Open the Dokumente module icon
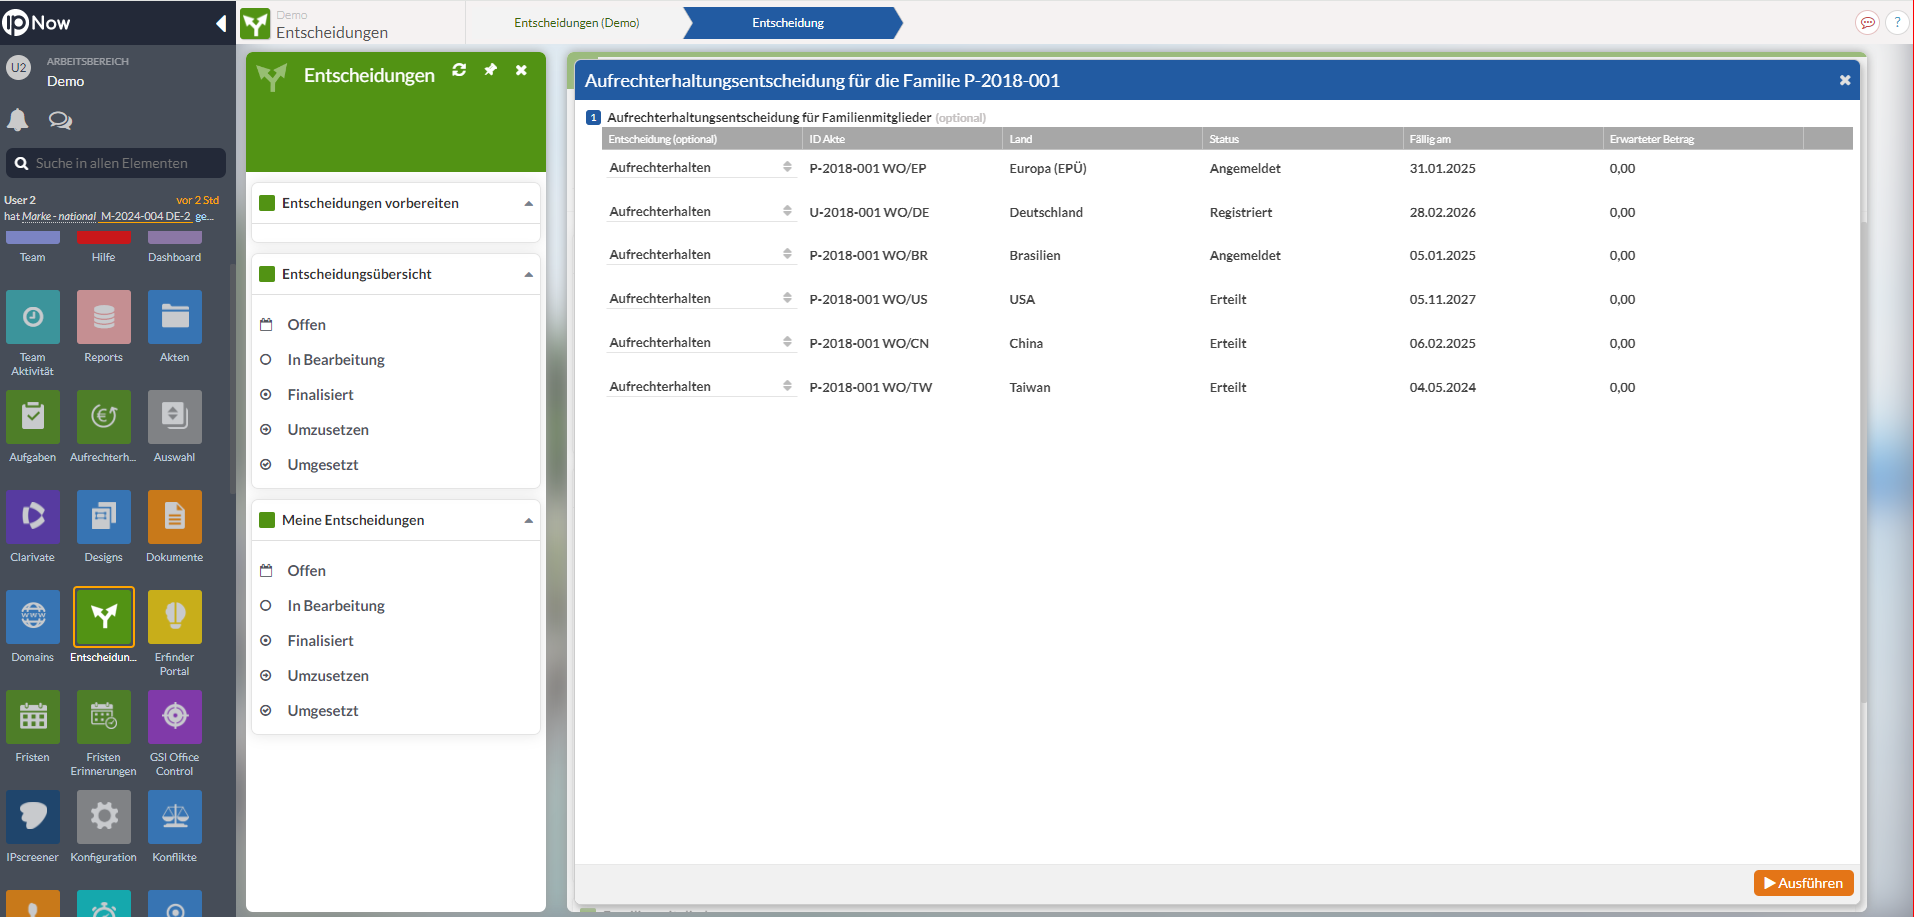The width and height of the screenshot is (1914, 917). click(x=174, y=518)
